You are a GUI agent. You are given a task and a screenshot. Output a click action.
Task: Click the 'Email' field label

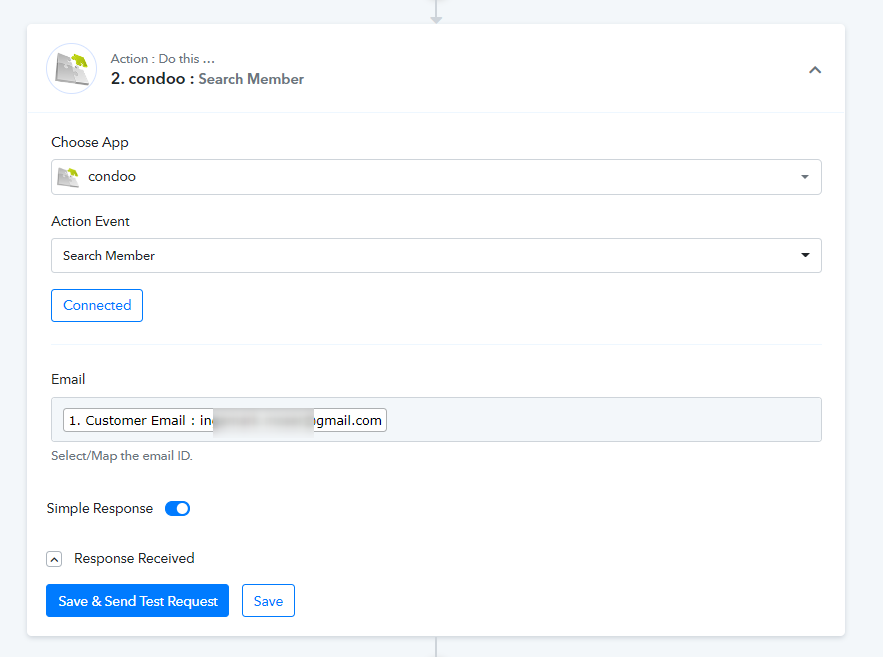[68, 379]
